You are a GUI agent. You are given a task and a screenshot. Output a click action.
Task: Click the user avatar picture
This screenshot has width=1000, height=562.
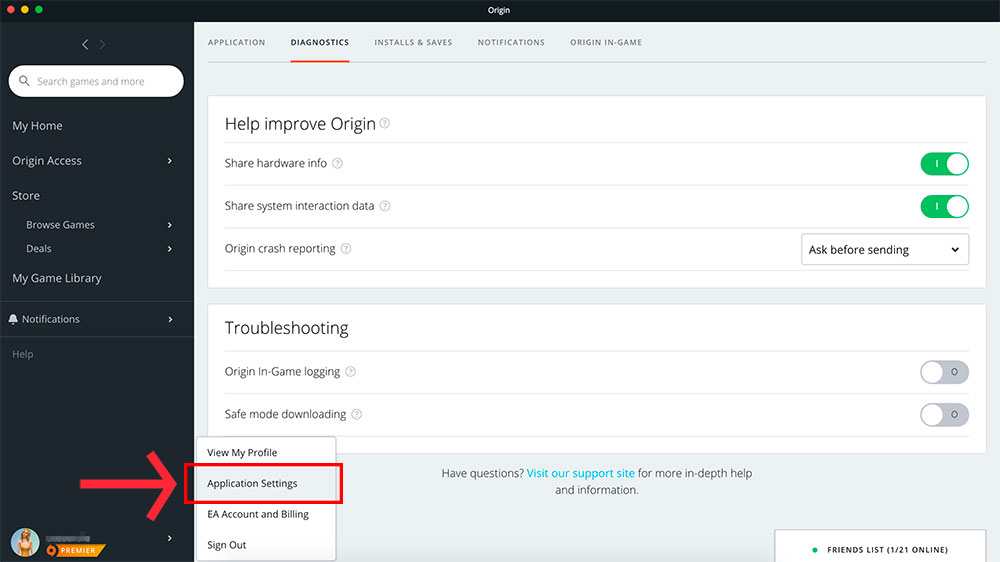[x=25, y=543]
